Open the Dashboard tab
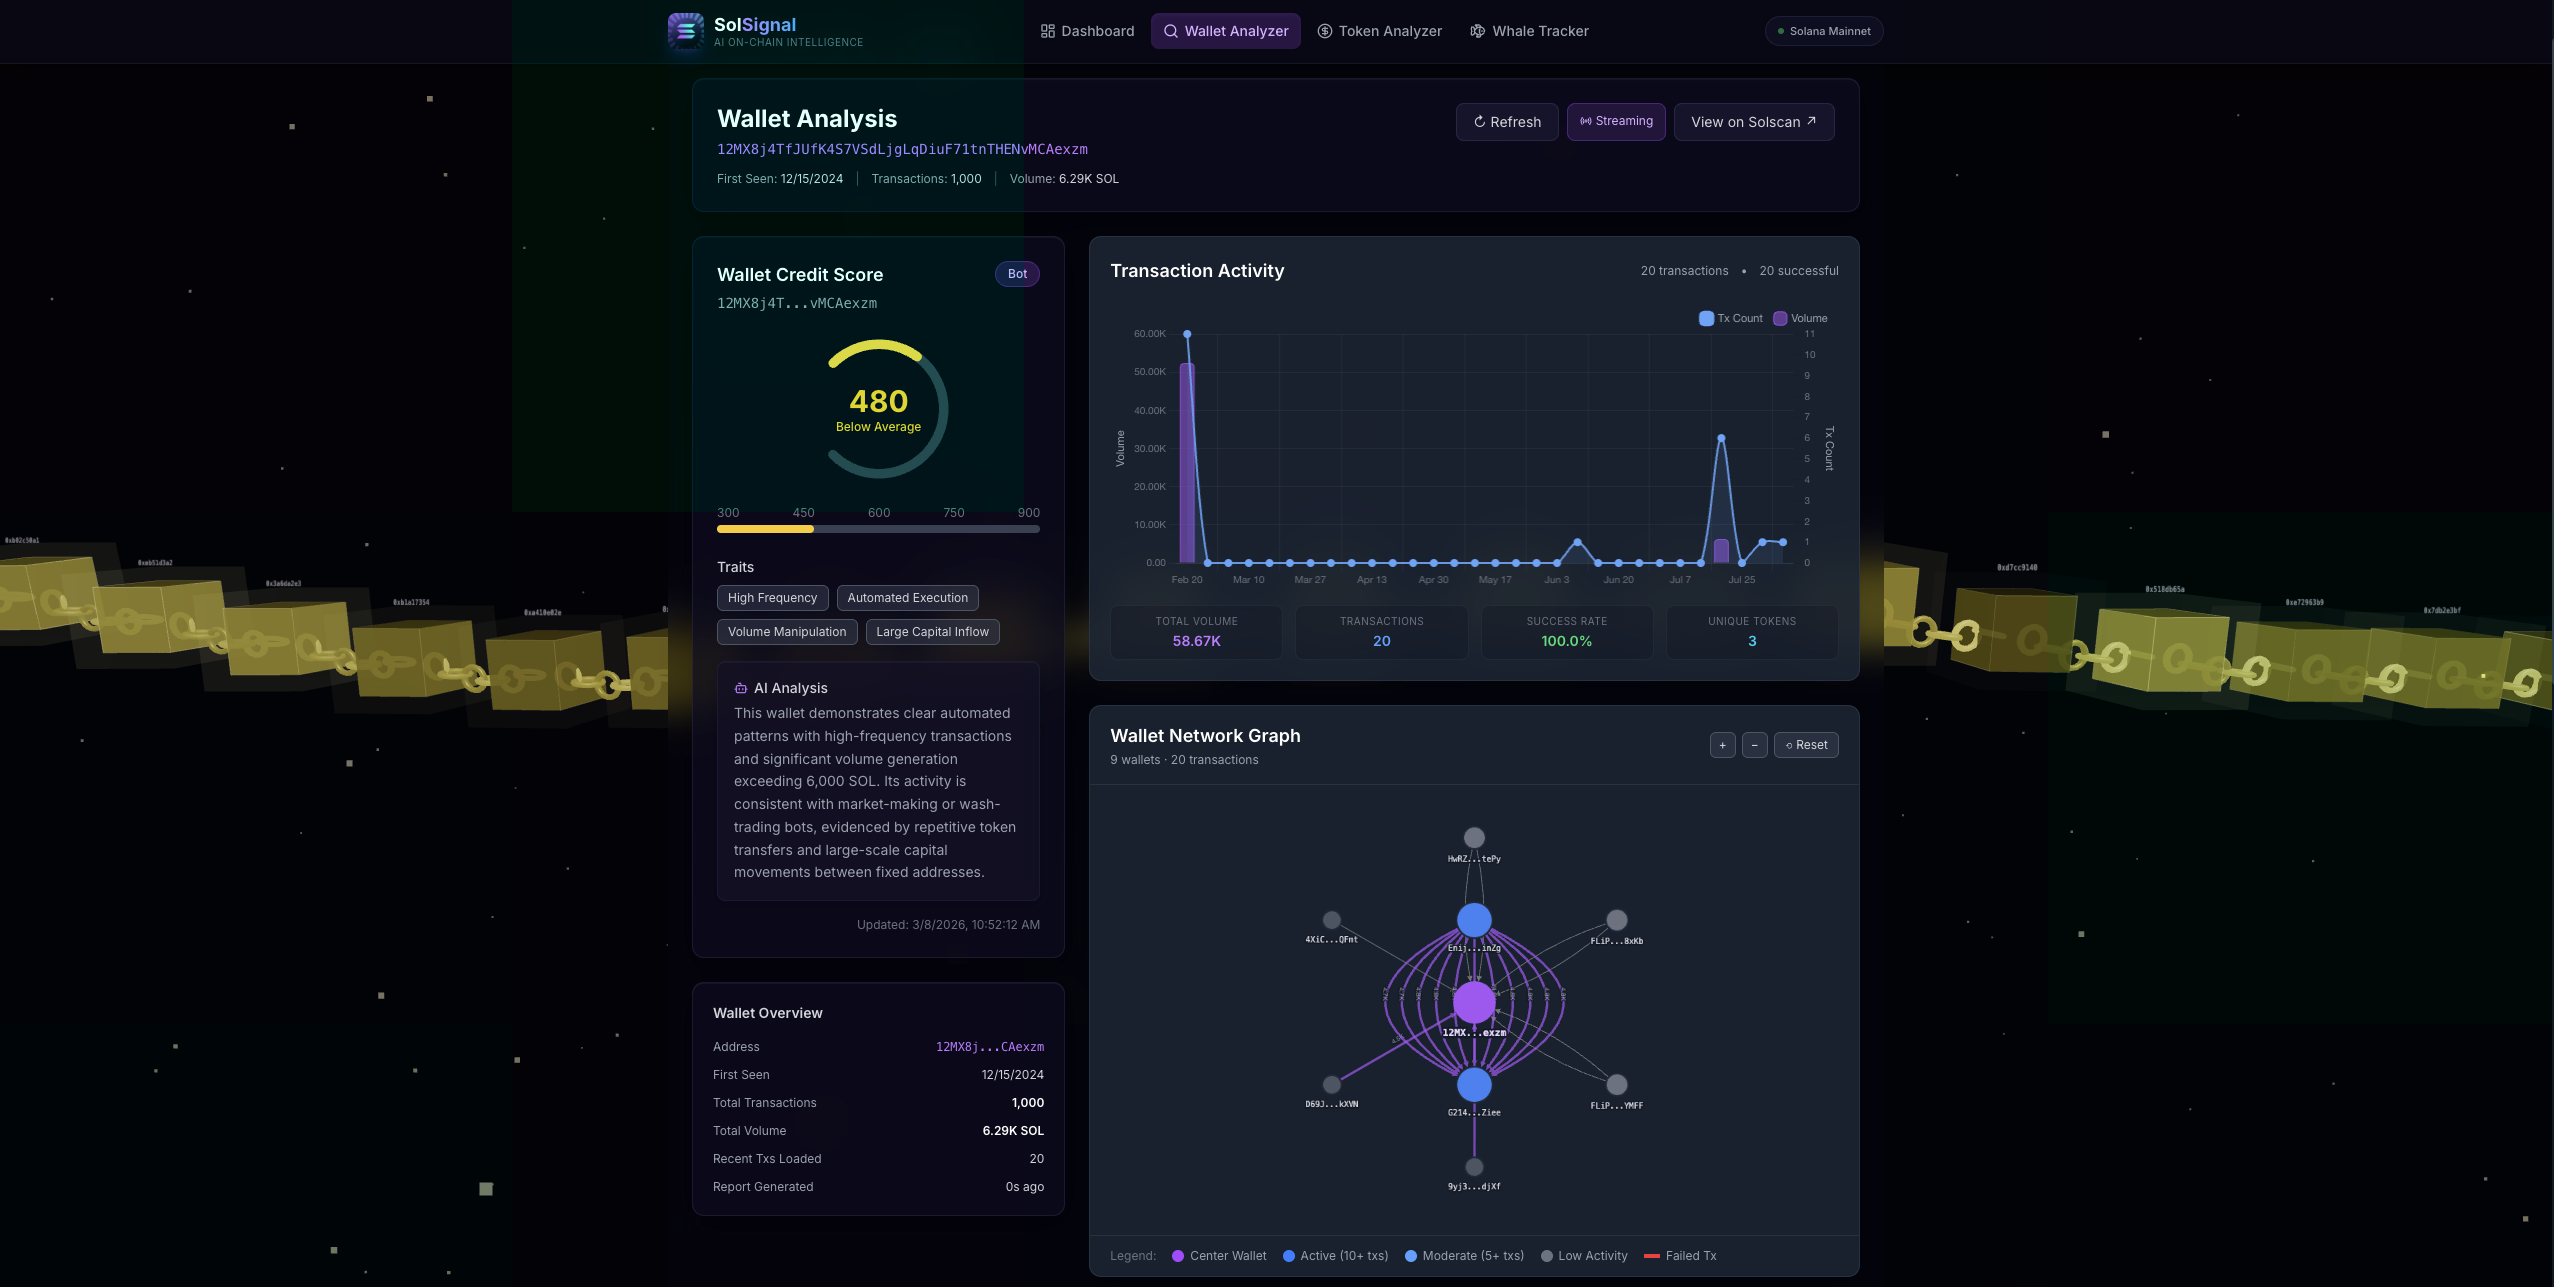This screenshot has height=1287, width=2554. coord(1087,31)
